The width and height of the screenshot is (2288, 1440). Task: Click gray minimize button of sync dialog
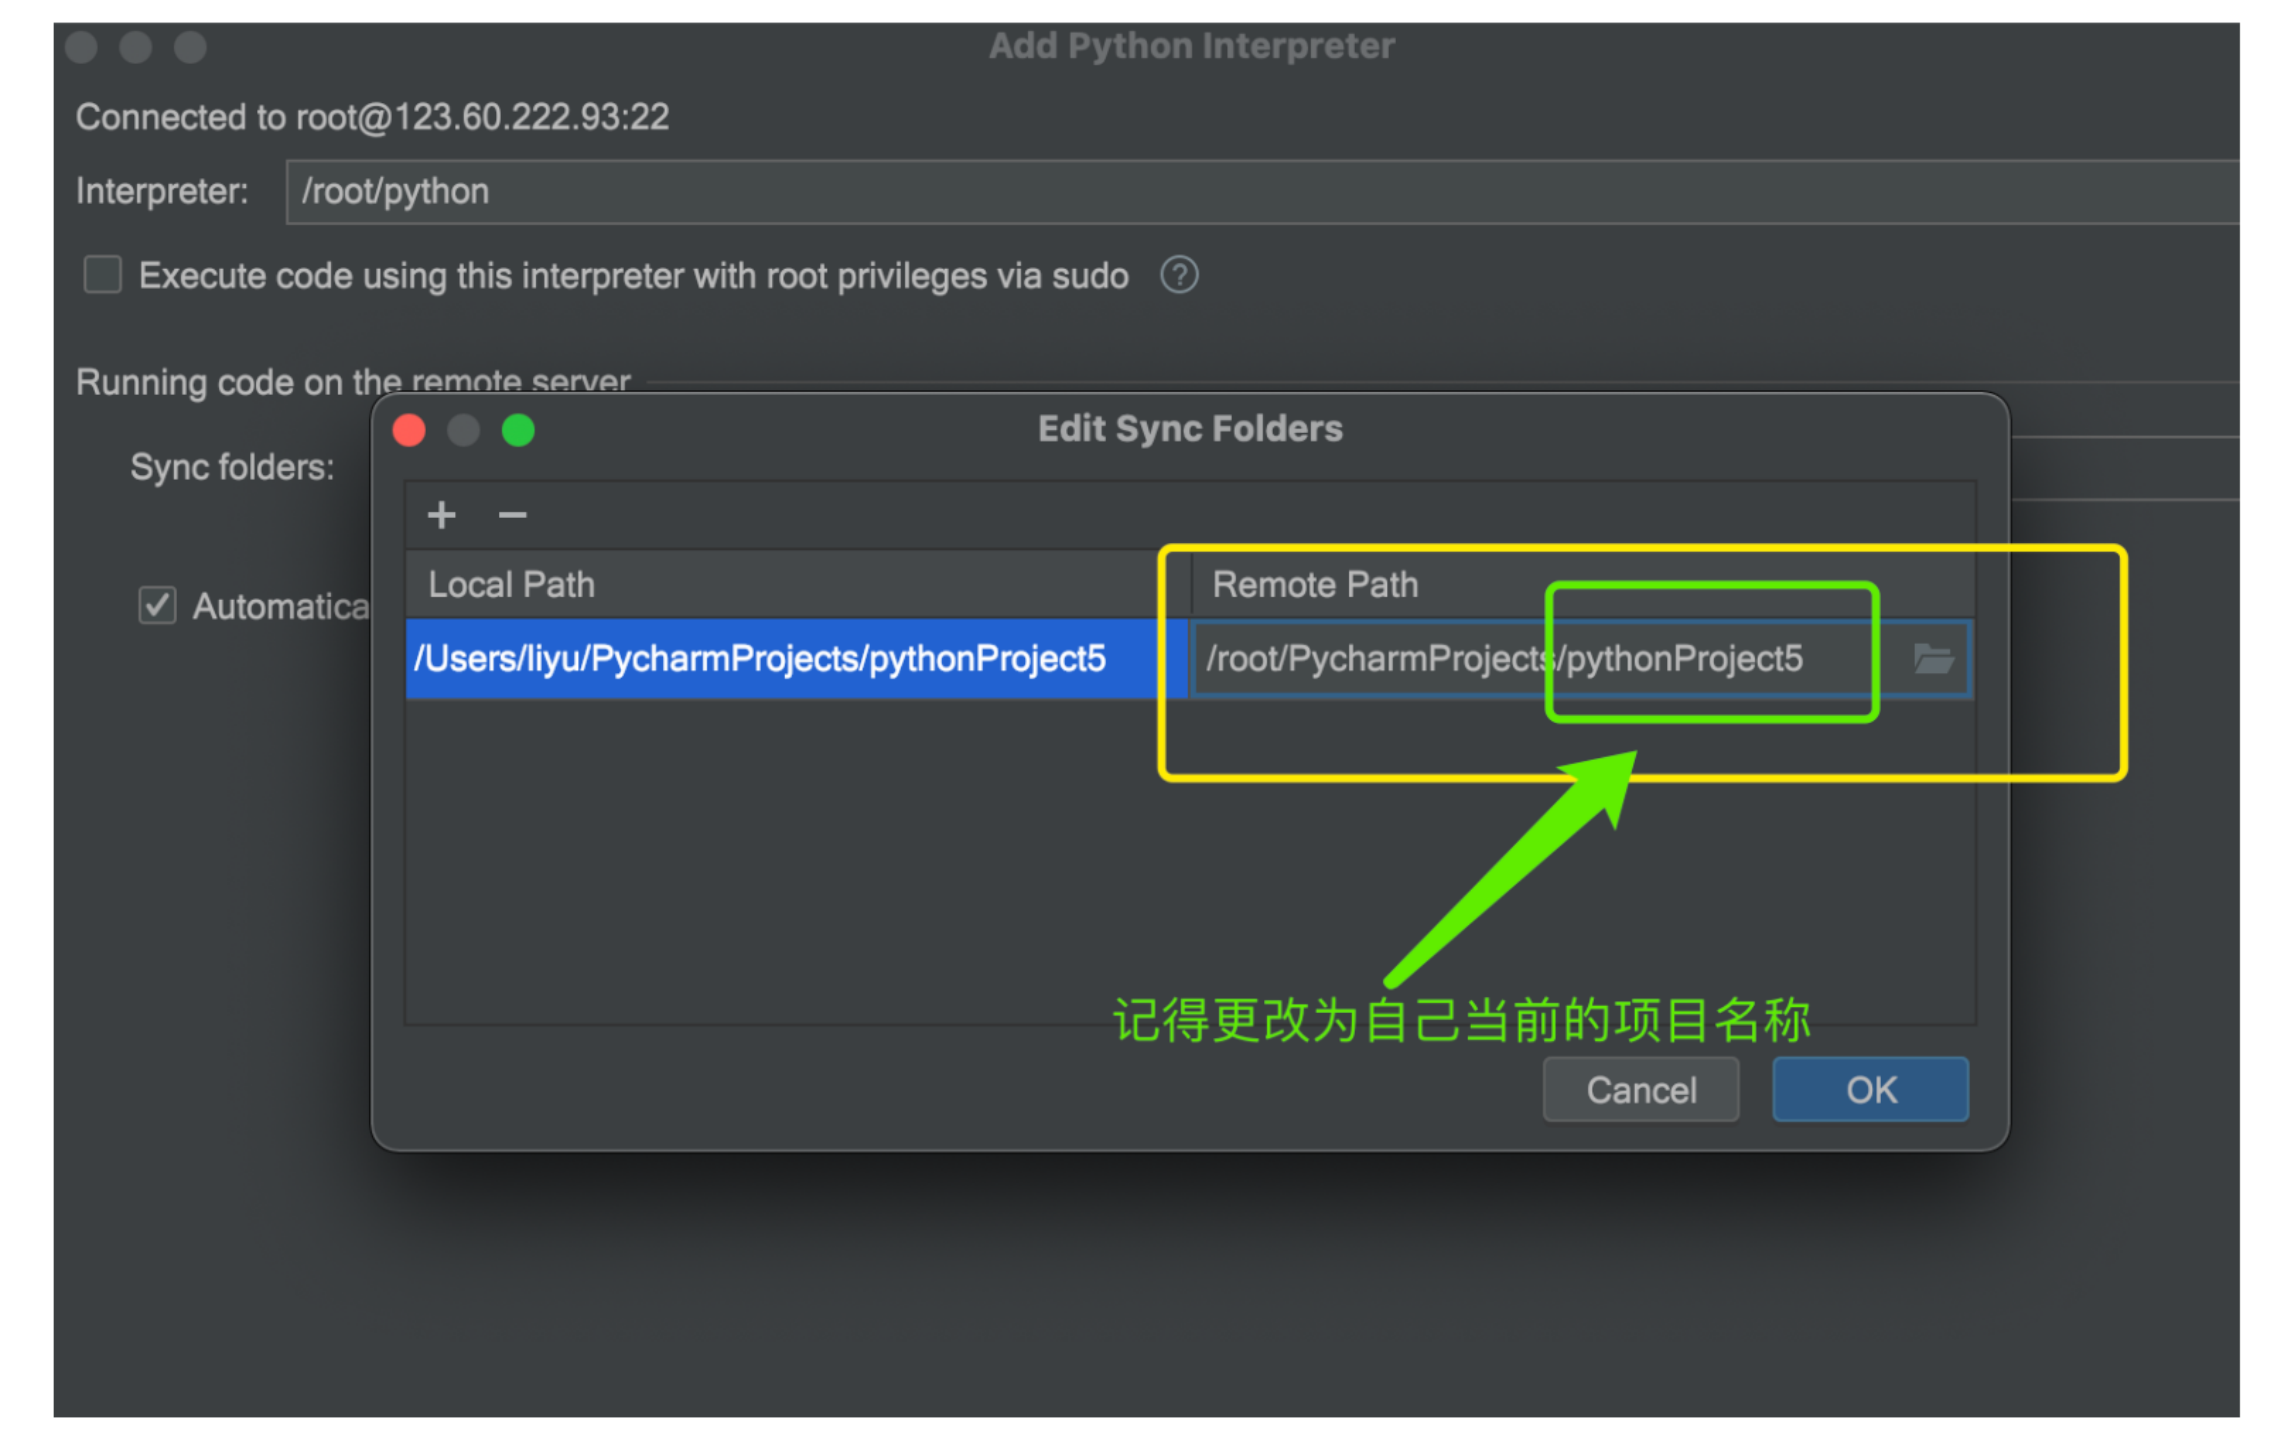[x=463, y=430]
